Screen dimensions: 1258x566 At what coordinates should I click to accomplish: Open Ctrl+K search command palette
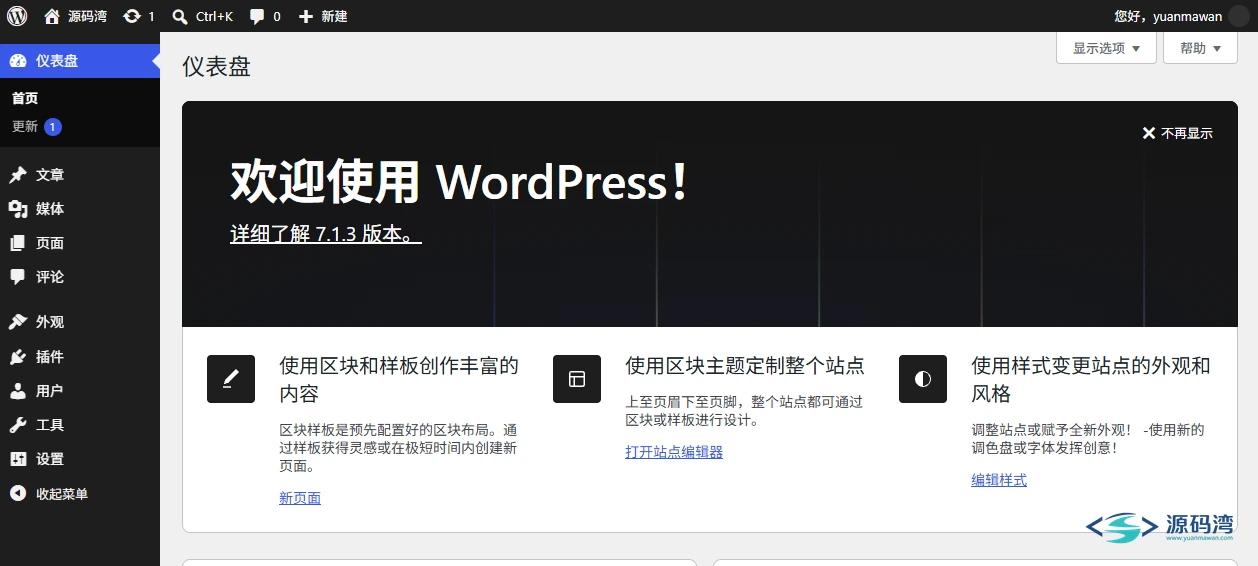pyautogui.click(x=202, y=16)
